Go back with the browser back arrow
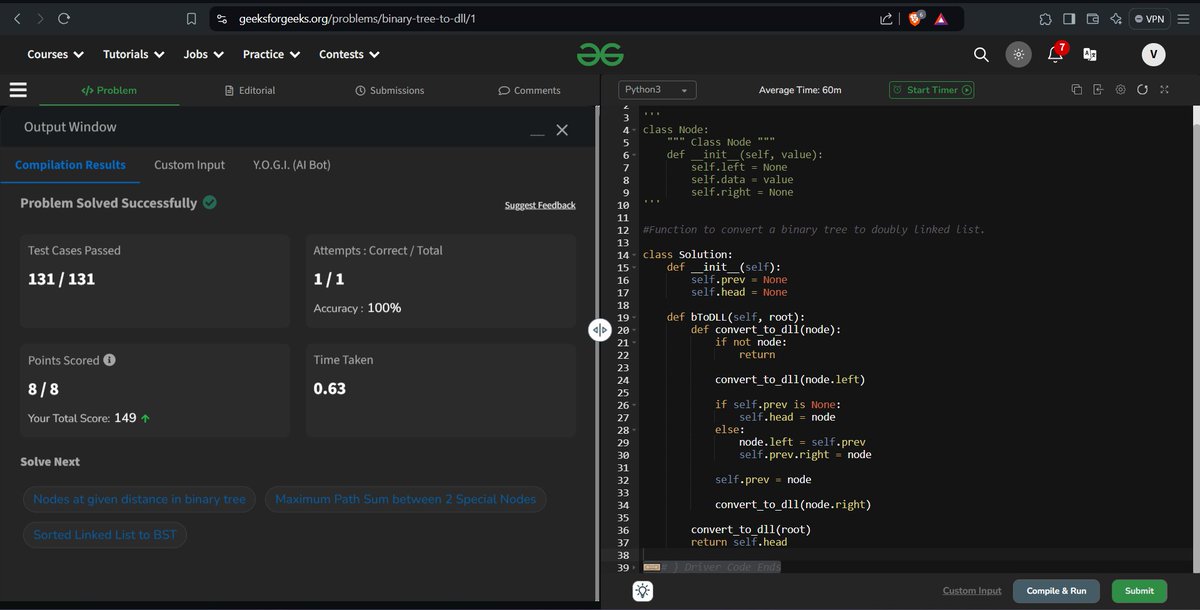Image resolution: width=1200 pixels, height=610 pixels. [16, 18]
